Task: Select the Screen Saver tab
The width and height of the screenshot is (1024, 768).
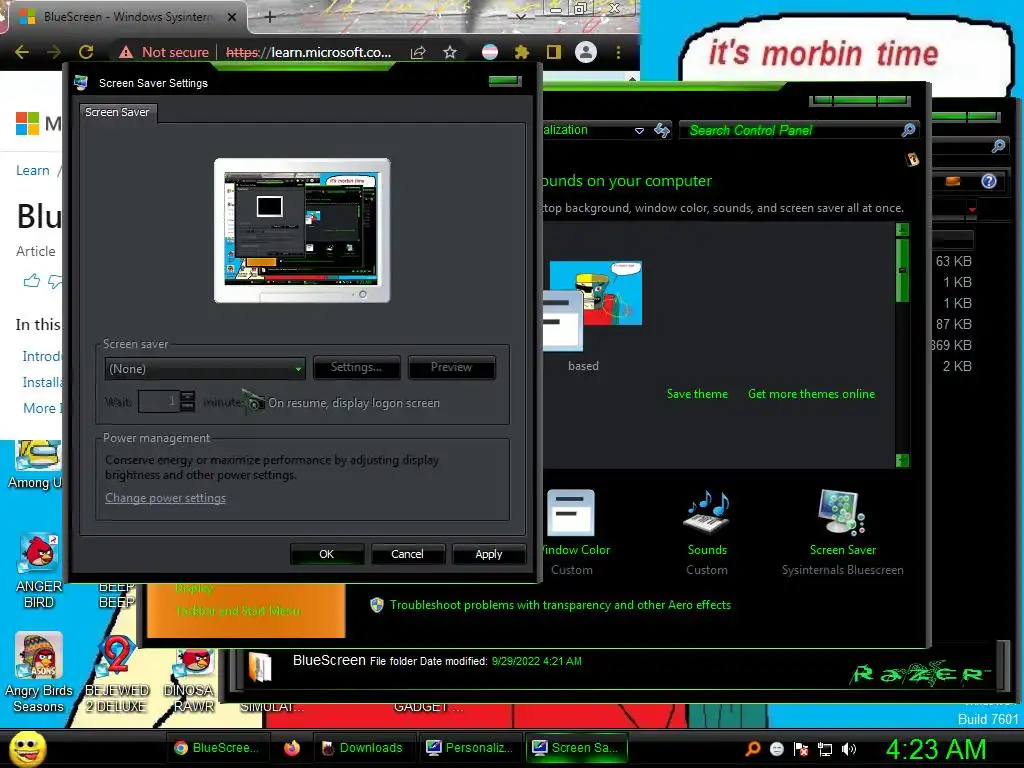Action: [x=117, y=112]
